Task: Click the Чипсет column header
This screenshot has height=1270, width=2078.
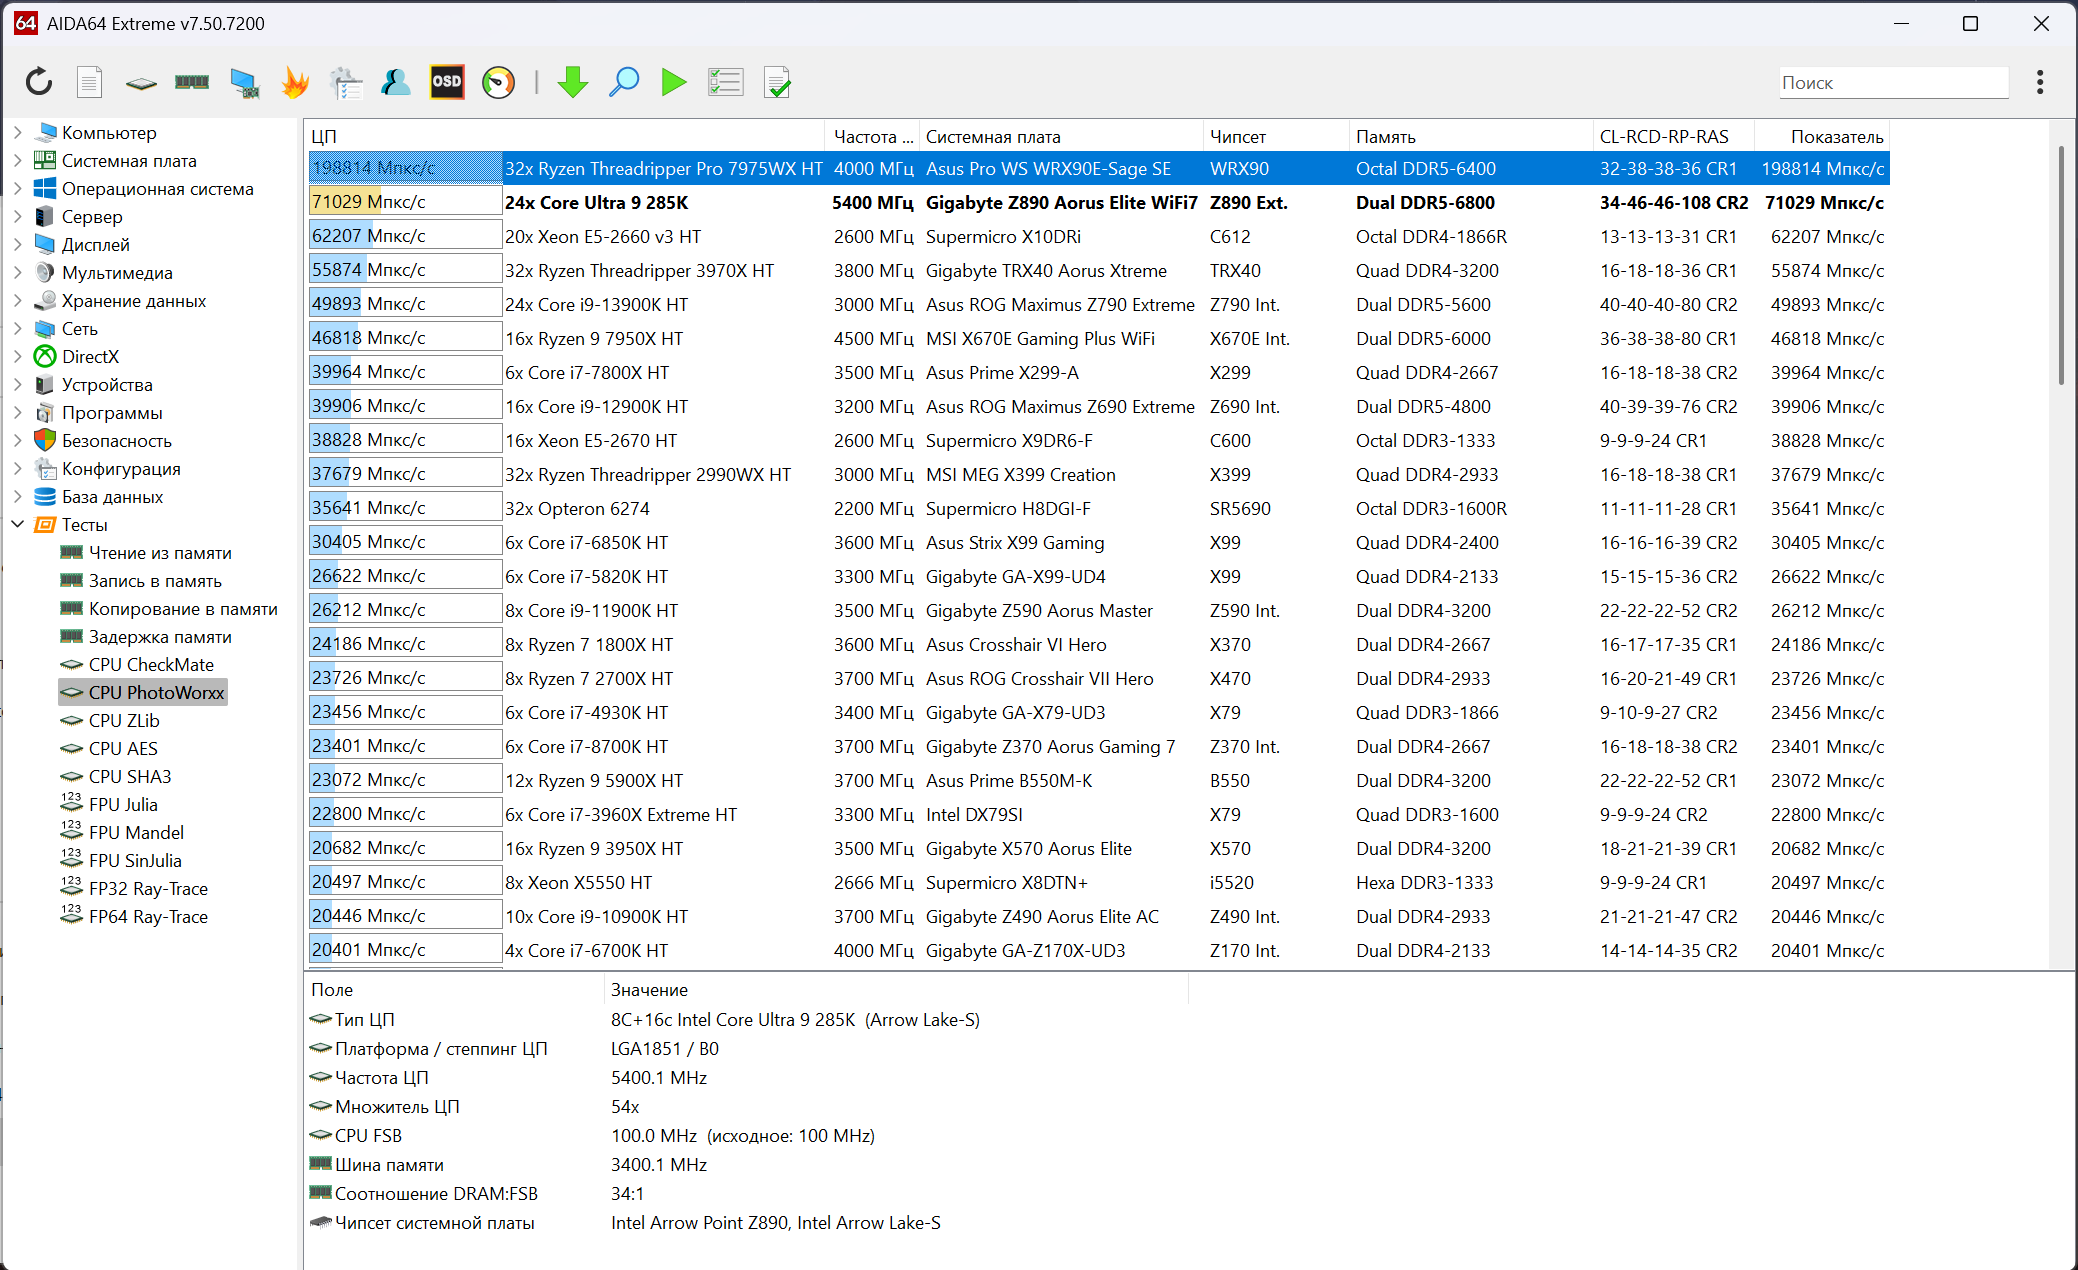Action: coord(1237,137)
